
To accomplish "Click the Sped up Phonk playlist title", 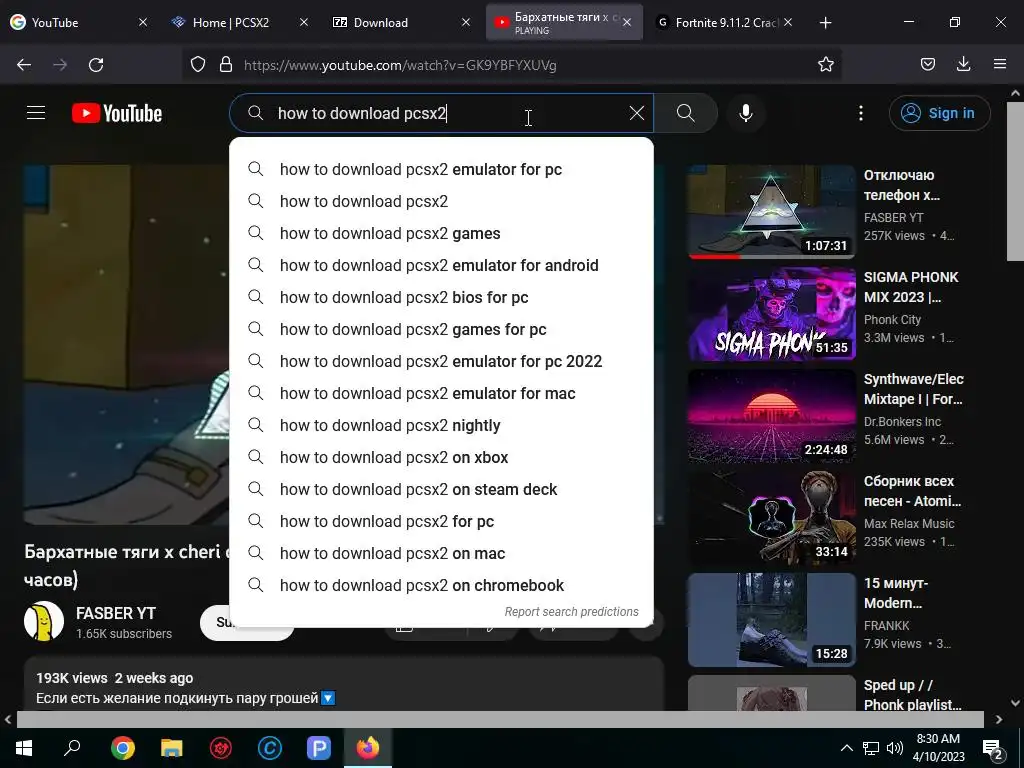I will point(912,695).
